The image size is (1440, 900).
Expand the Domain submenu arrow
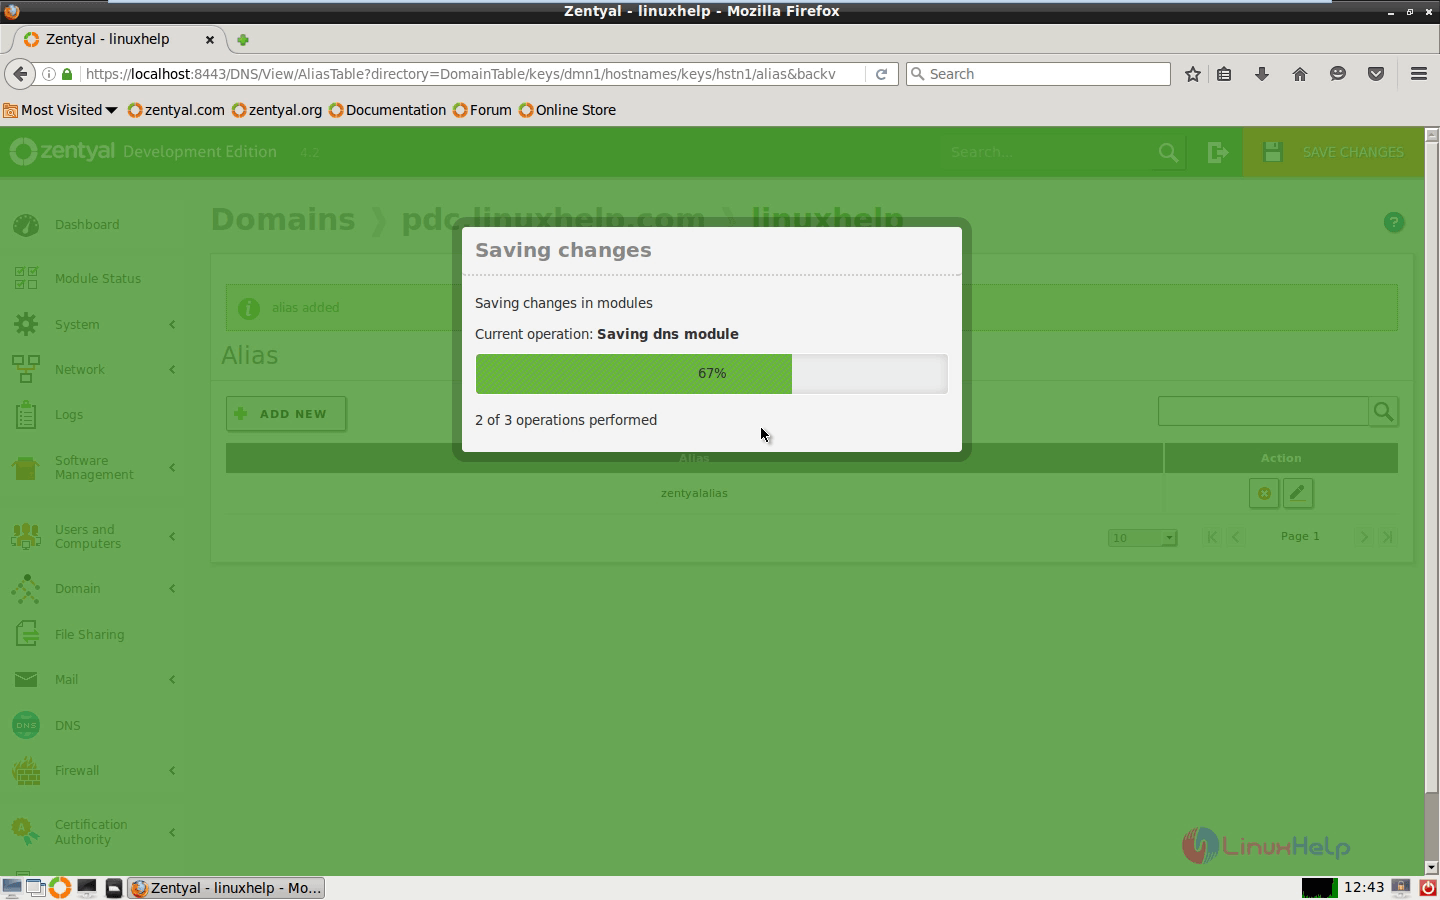coord(172,589)
